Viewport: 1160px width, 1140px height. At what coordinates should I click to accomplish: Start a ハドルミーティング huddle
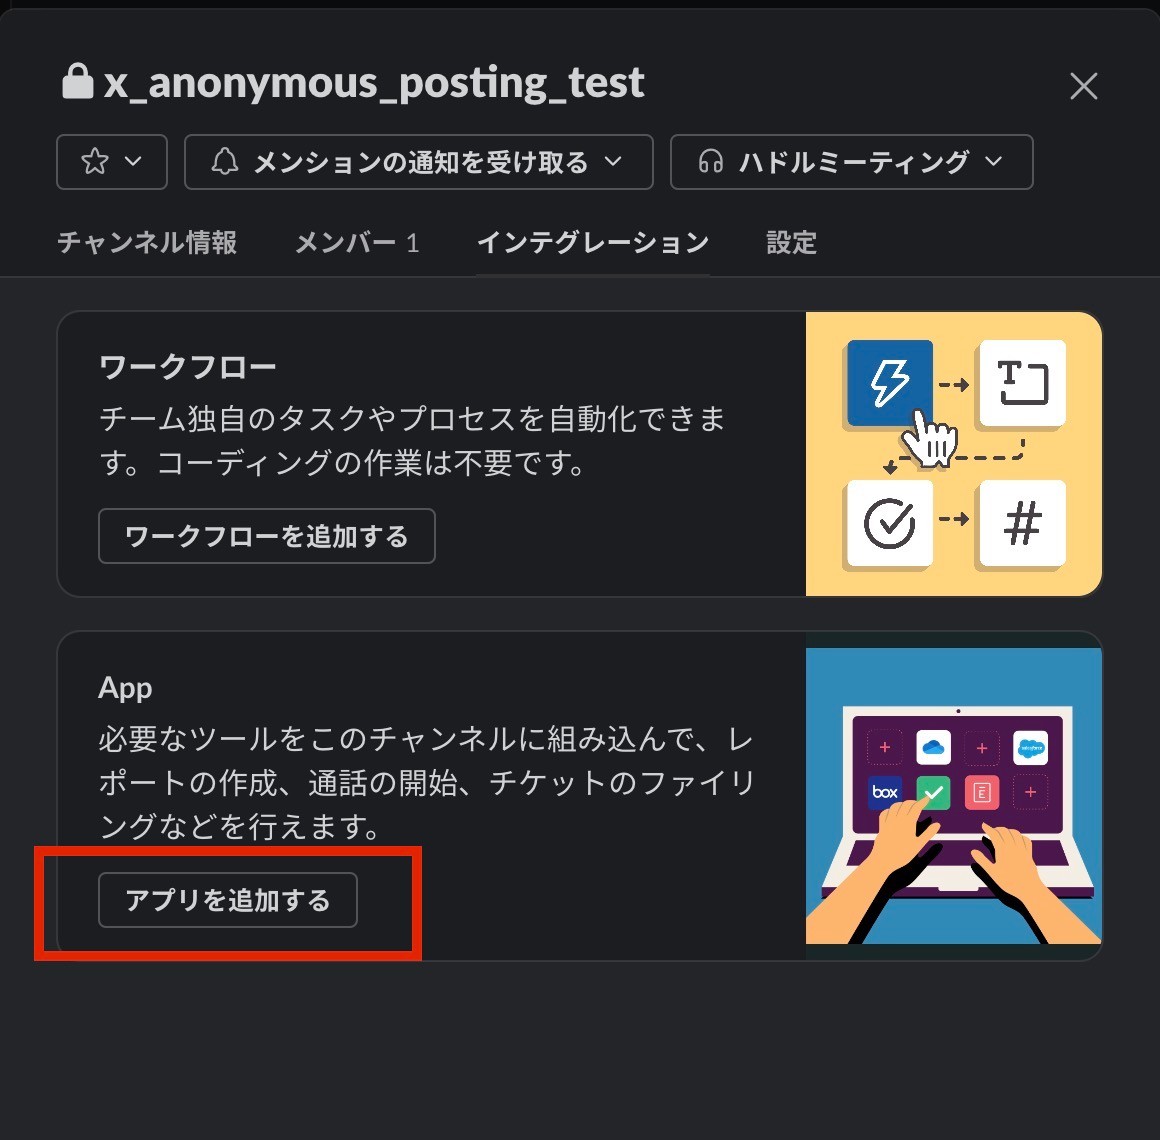coord(851,162)
